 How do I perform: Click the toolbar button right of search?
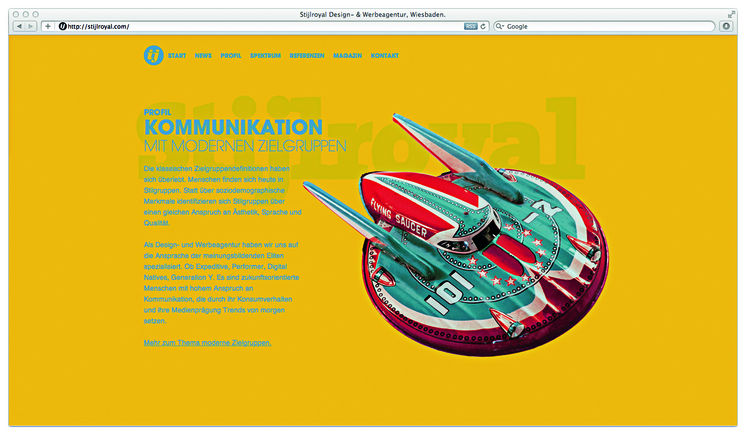coord(726,26)
